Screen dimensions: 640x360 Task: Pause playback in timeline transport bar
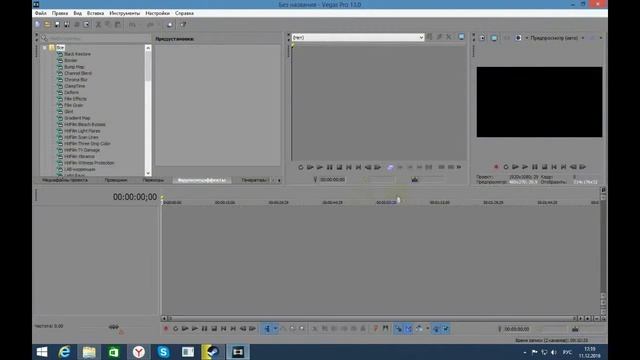204,329
